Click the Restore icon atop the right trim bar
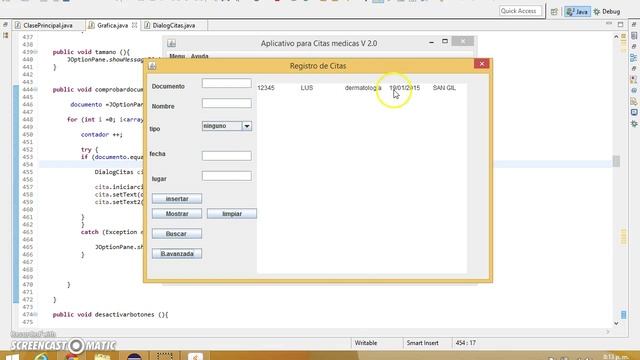Image resolution: width=640 pixels, height=360 pixels. 634,25
